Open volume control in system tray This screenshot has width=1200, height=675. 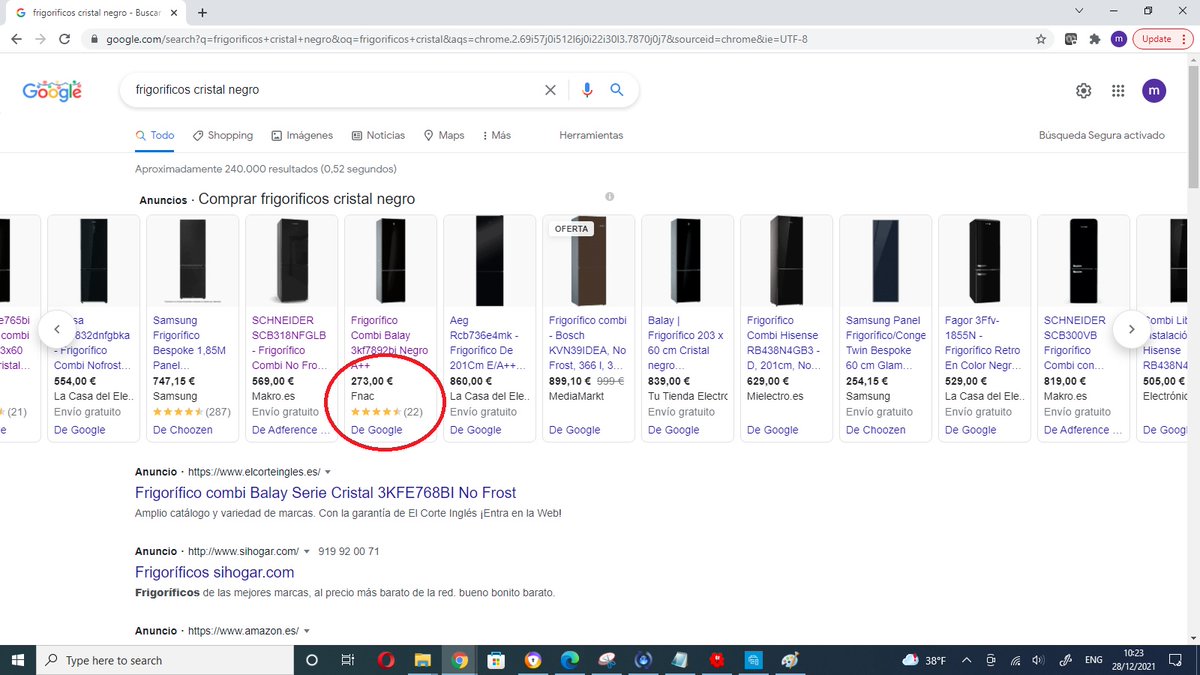(x=1039, y=660)
